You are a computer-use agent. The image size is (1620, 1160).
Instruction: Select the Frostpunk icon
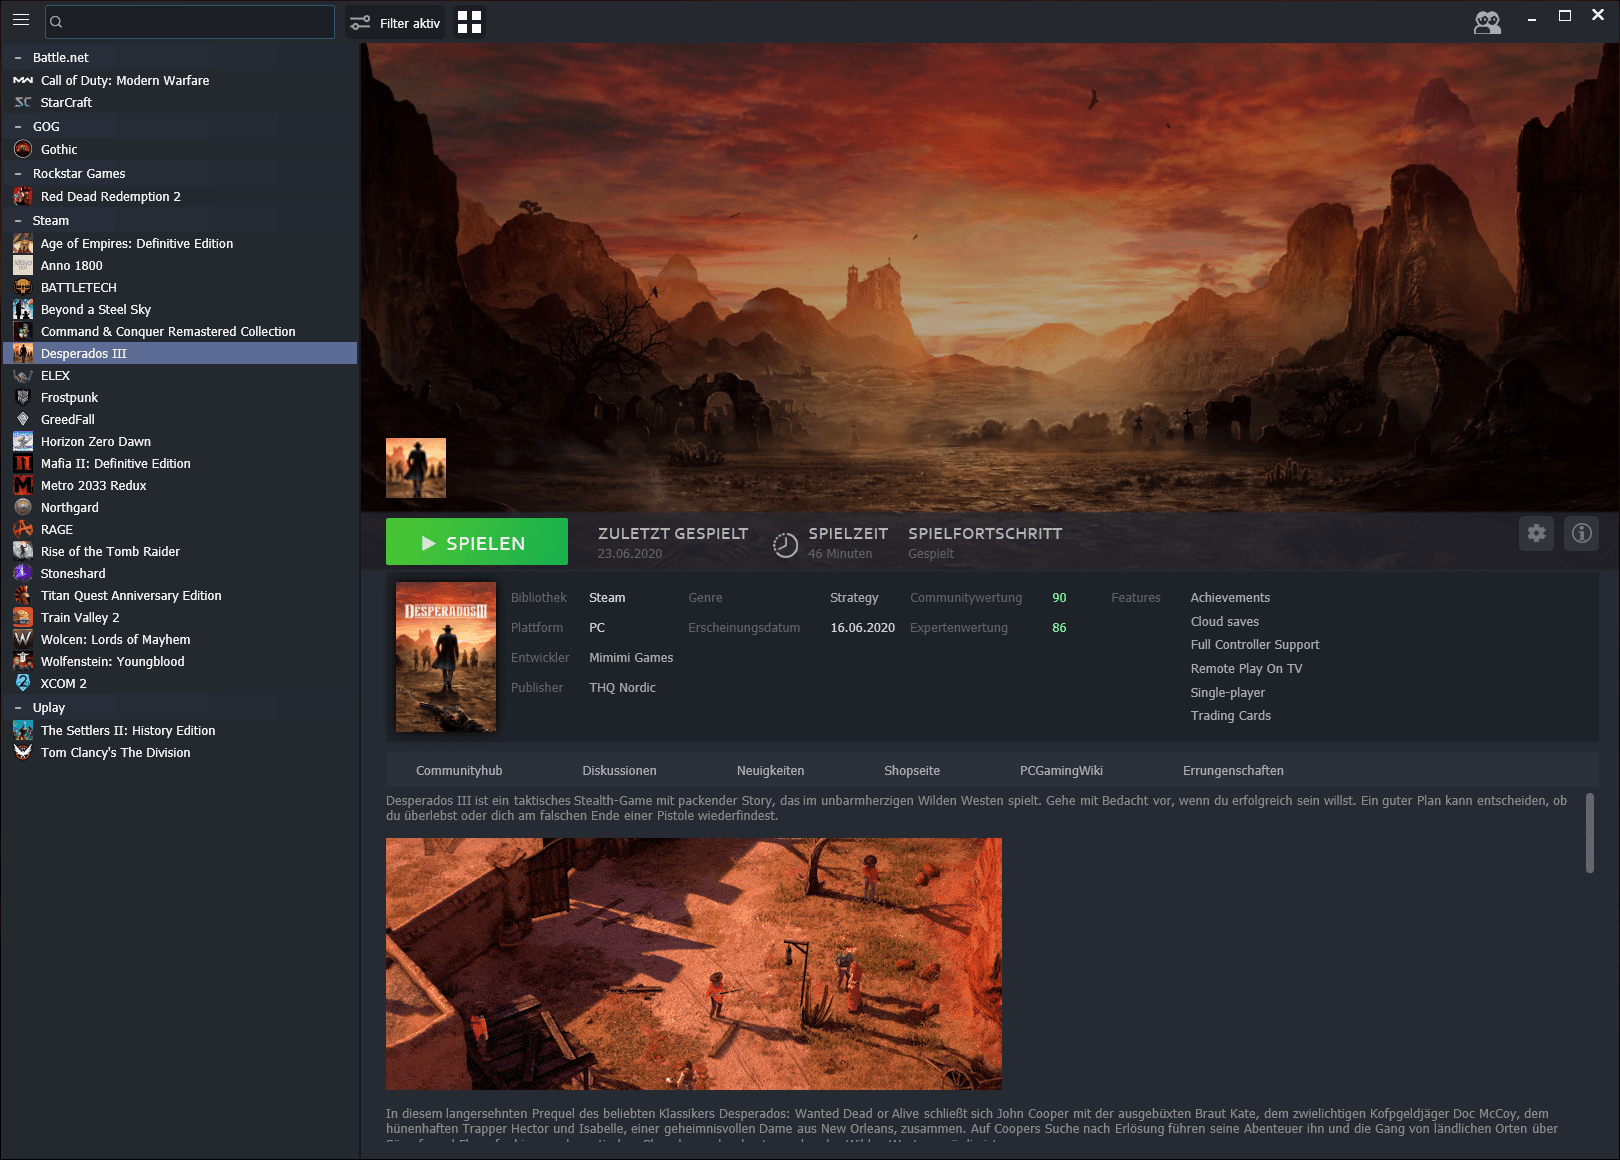23,397
